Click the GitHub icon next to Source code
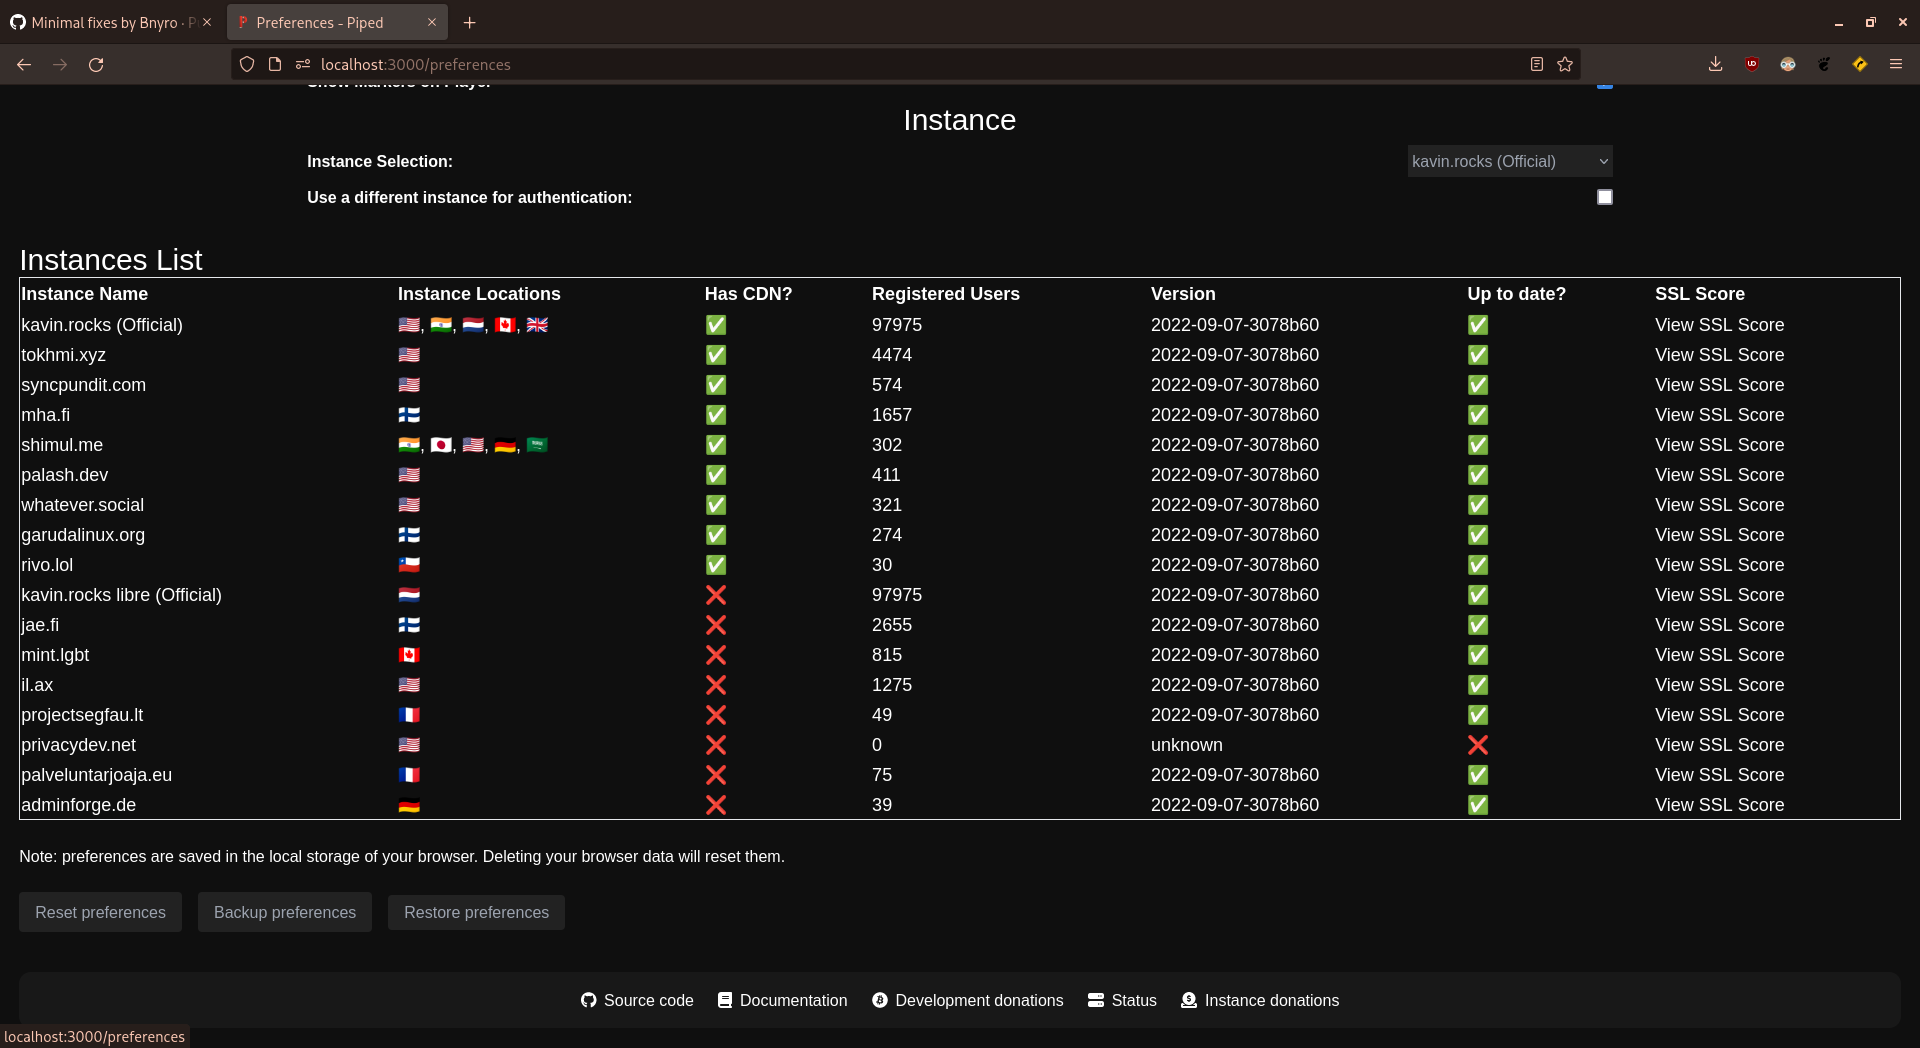This screenshot has height=1048, width=1920. pyautogui.click(x=588, y=1000)
